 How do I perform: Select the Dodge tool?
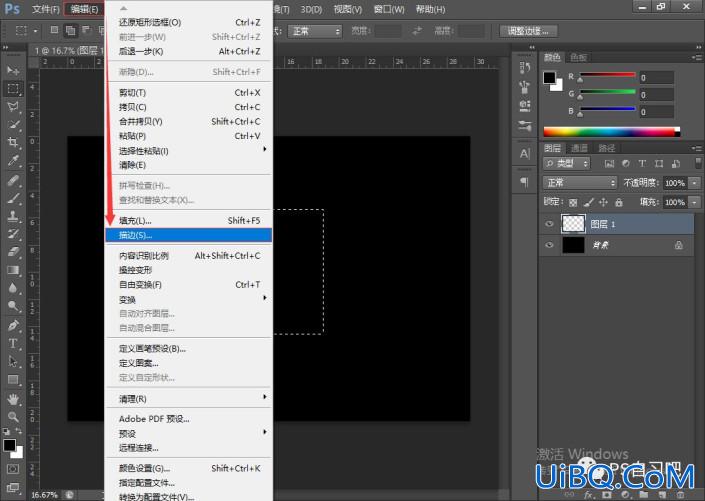13,306
